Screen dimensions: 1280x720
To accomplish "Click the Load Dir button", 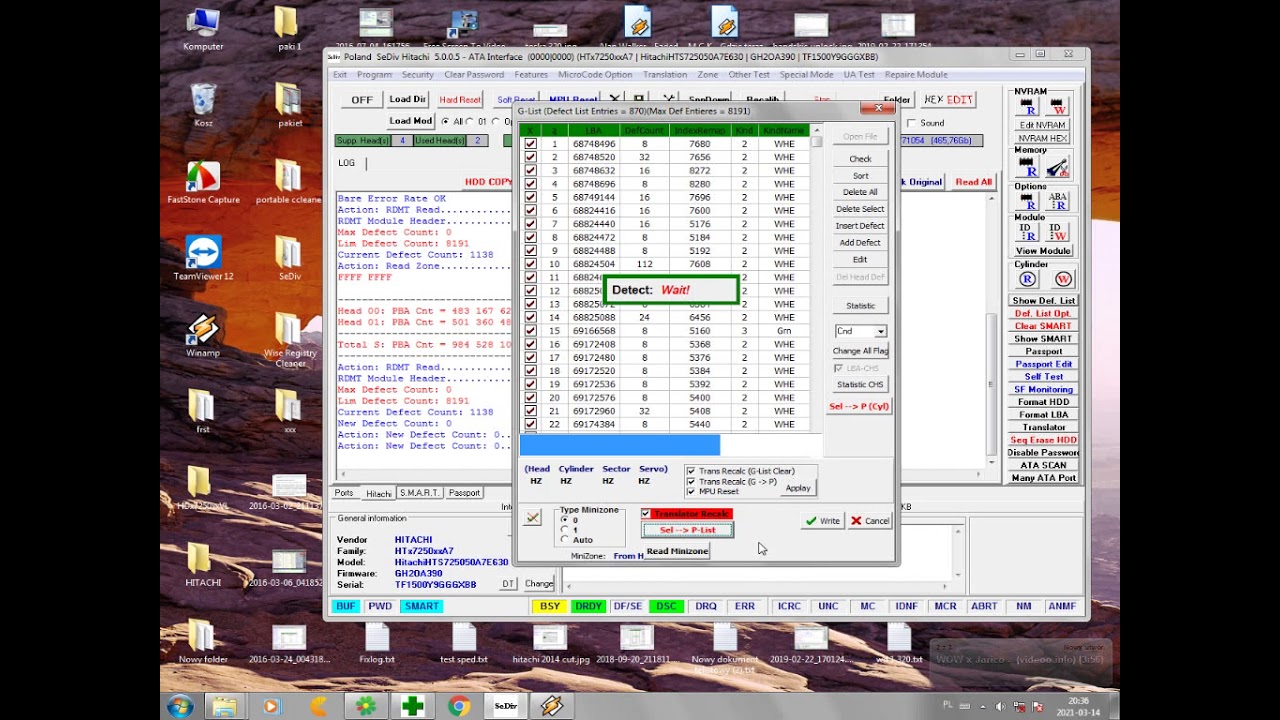I will coord(407,100).
